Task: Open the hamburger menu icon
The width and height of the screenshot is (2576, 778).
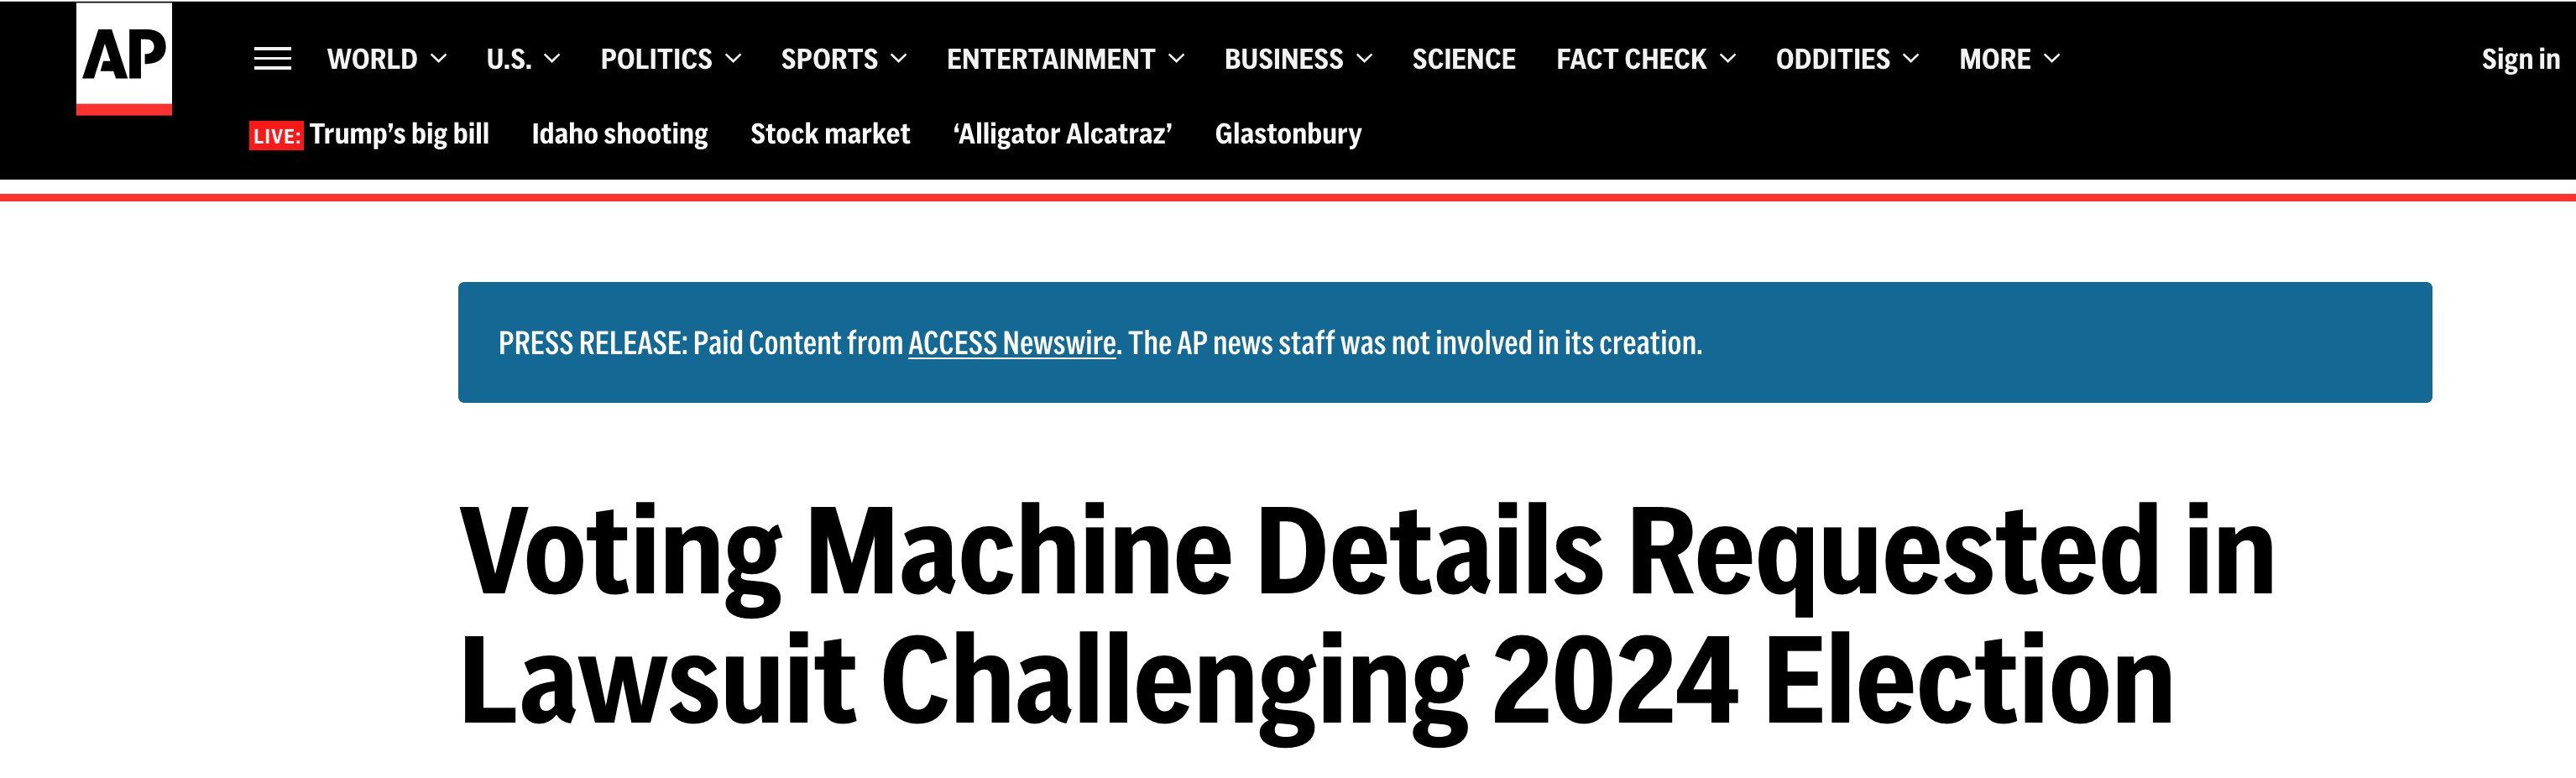Action: click(272, 59)
